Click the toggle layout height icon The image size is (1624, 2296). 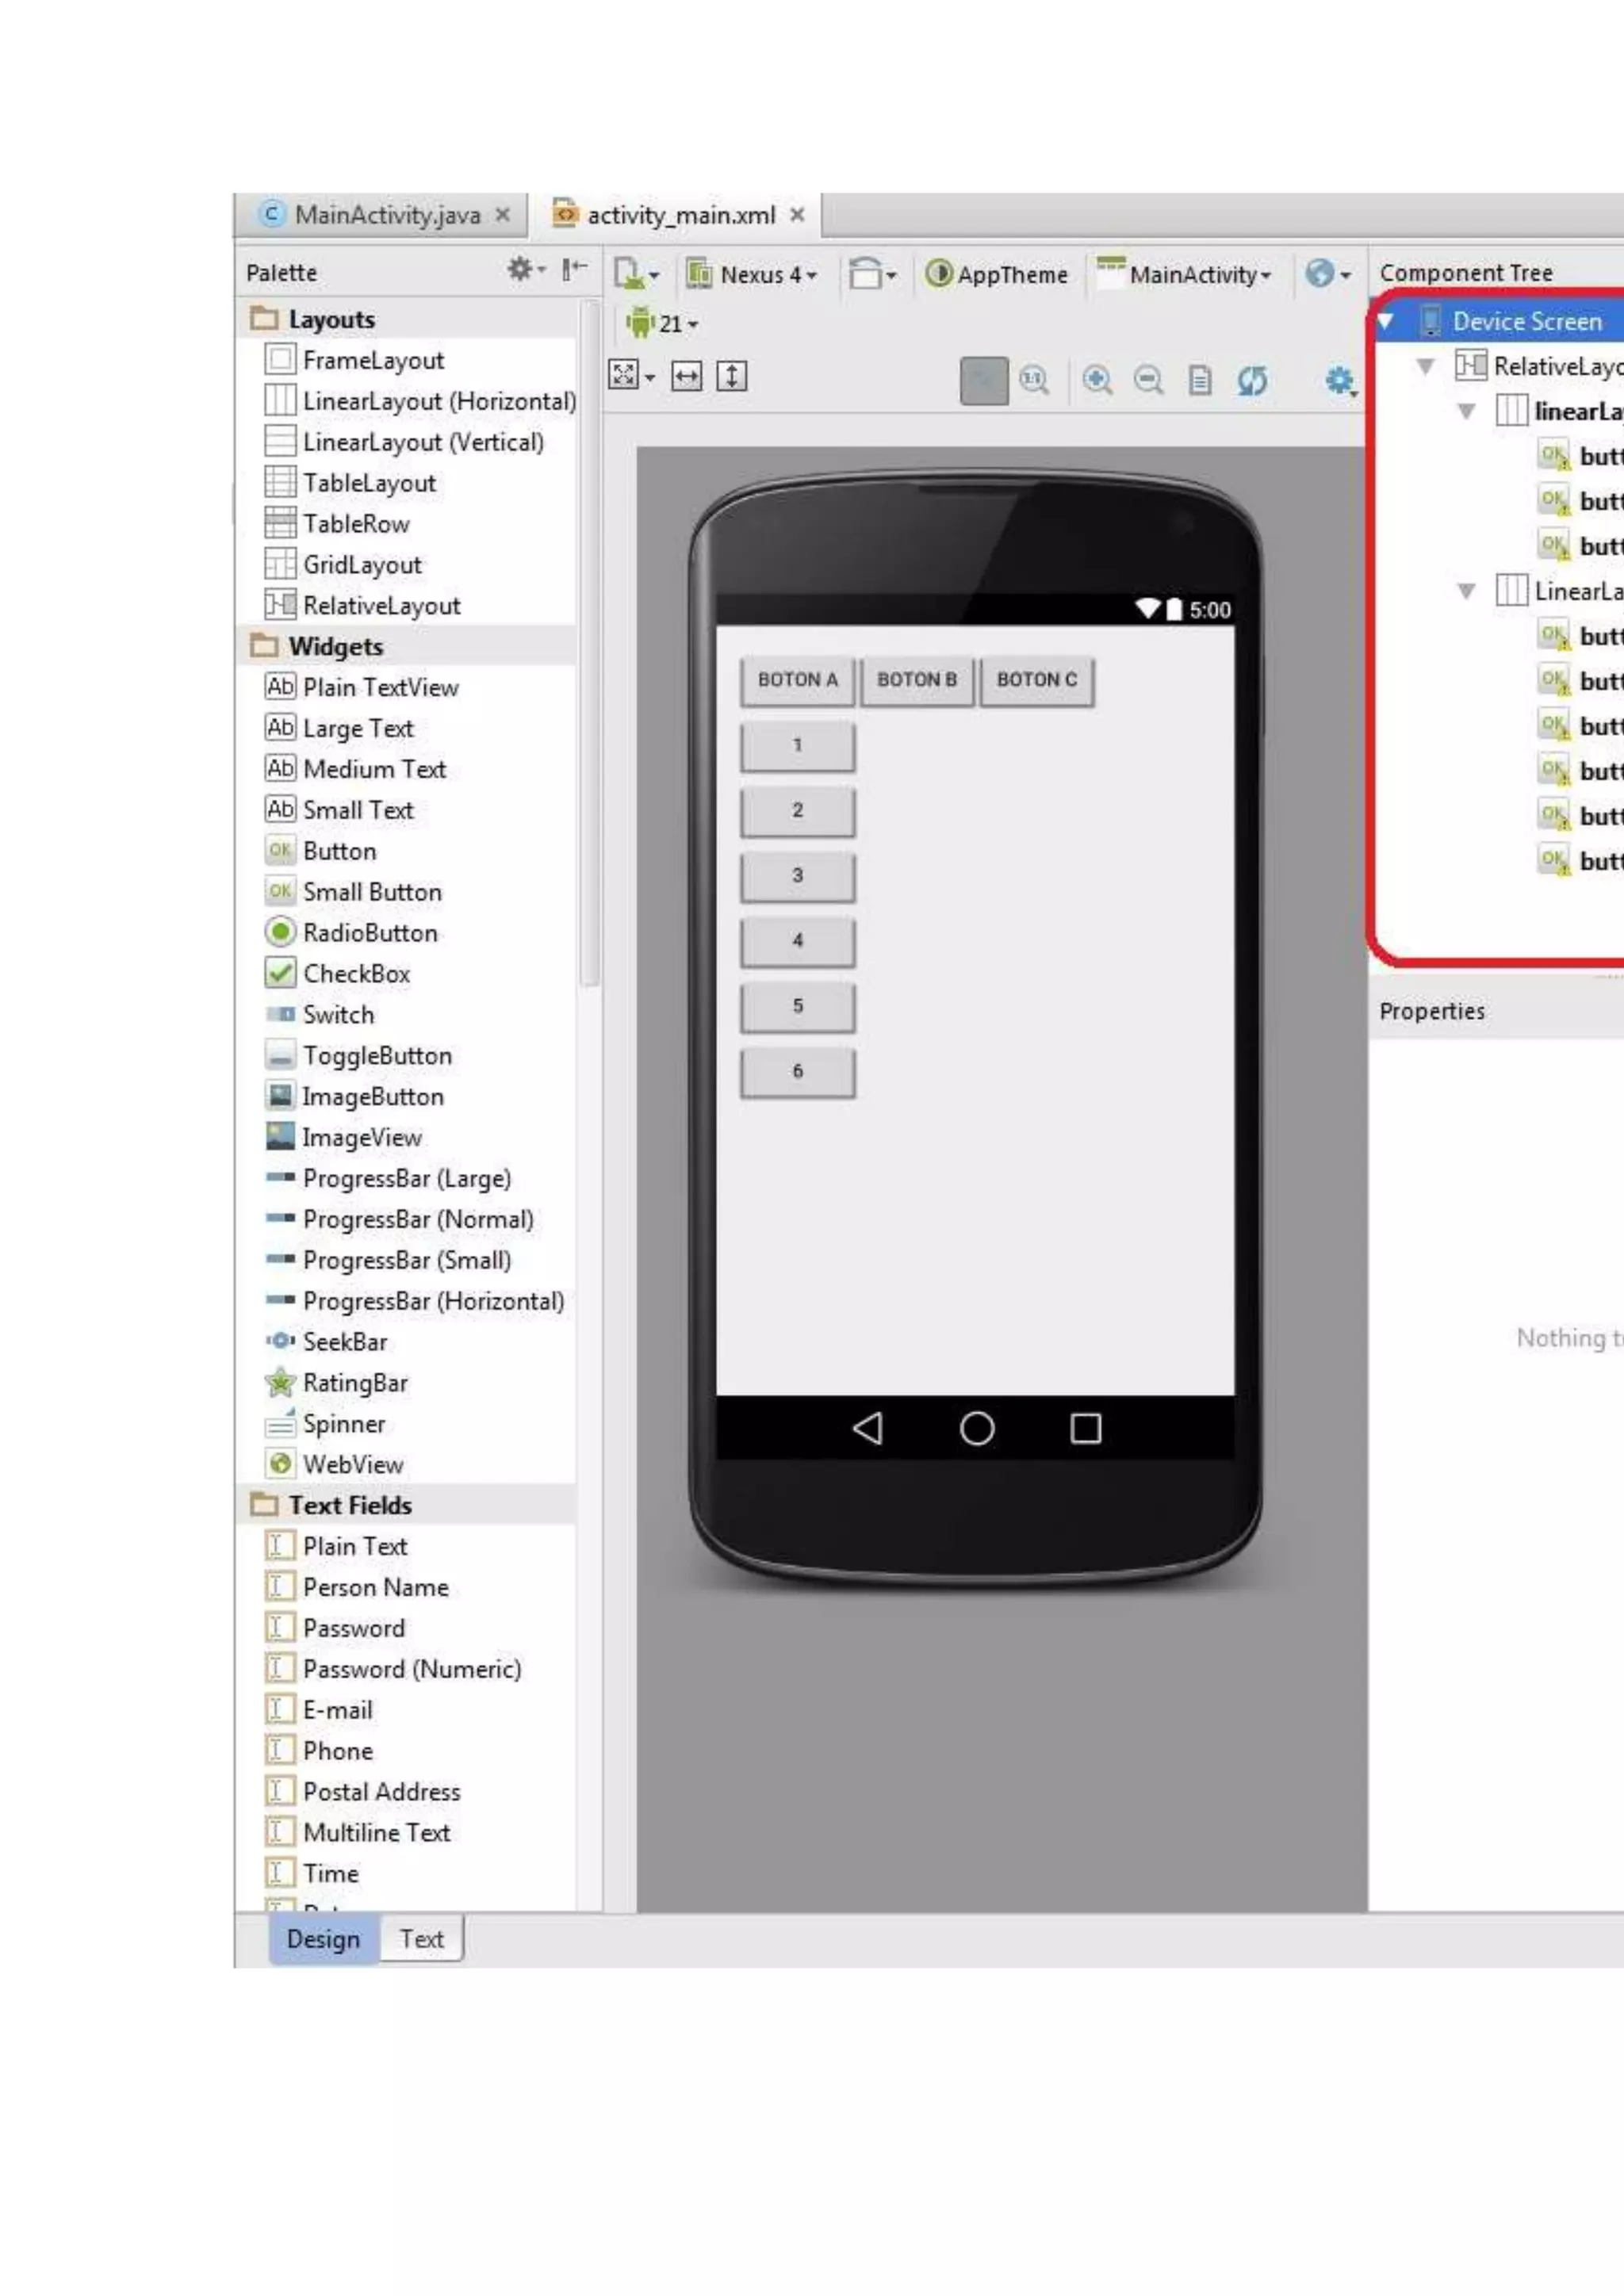click(x=732, y=377)
